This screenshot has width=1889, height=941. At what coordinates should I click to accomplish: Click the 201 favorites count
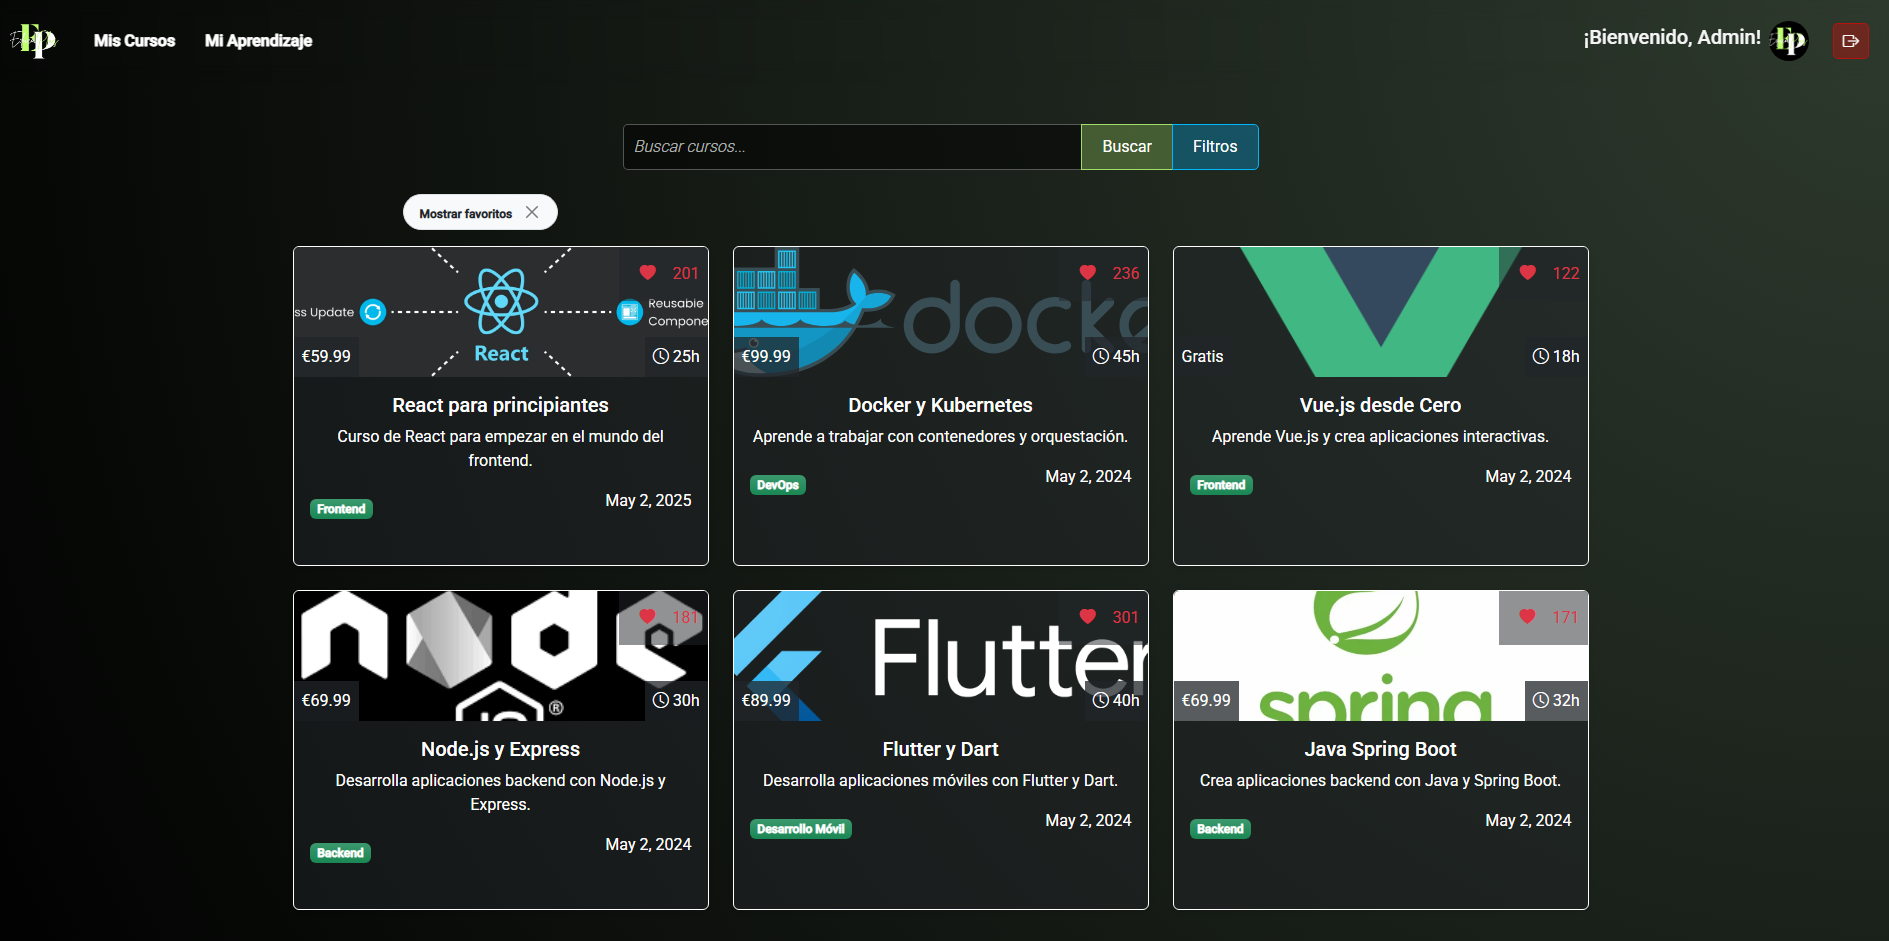[686, 273]
